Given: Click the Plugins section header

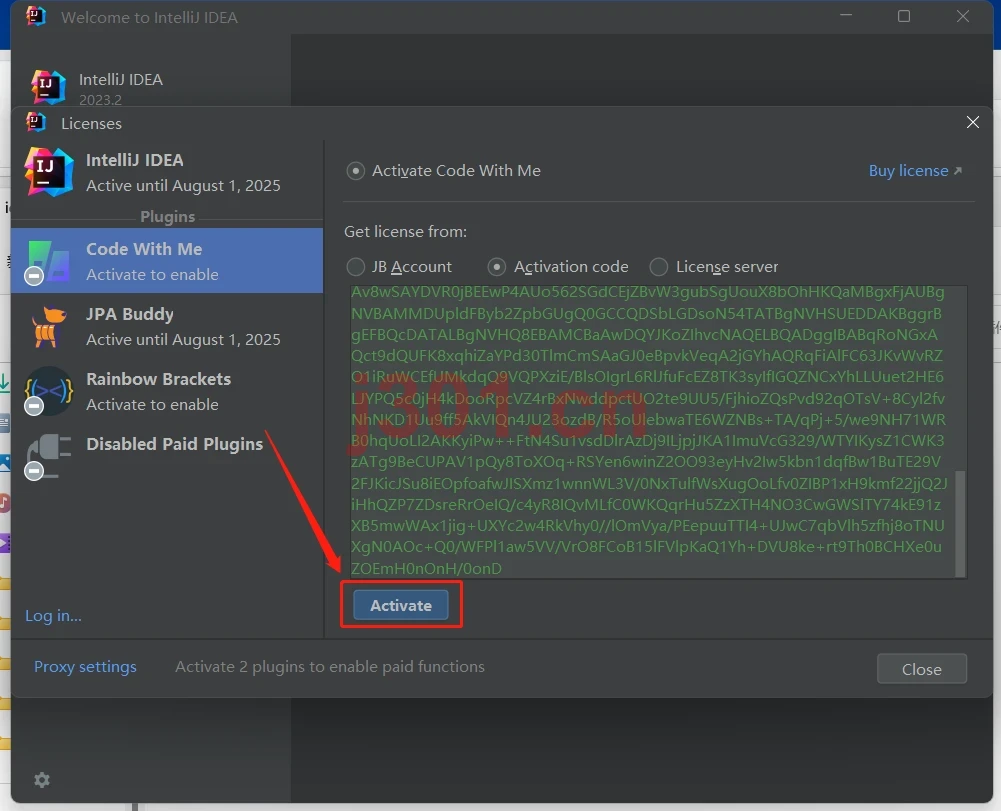Looking at the screenshot, I should click(x=167, y=216).
